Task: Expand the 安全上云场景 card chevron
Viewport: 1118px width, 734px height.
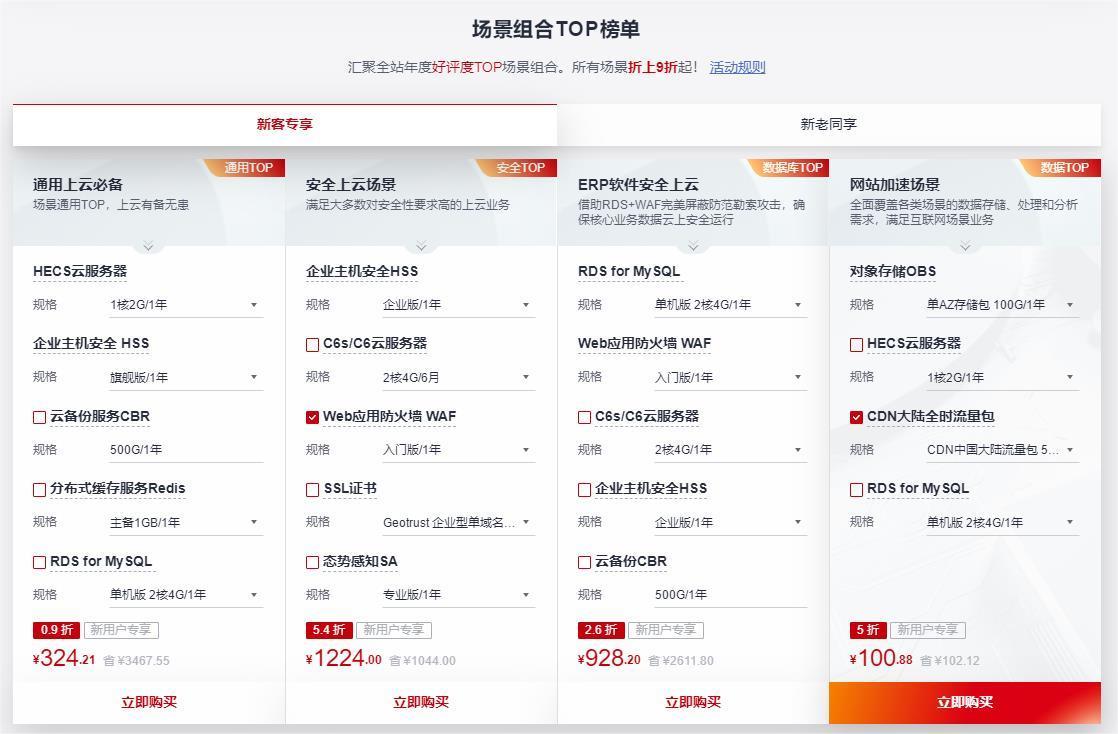Action: coord(421,246)
